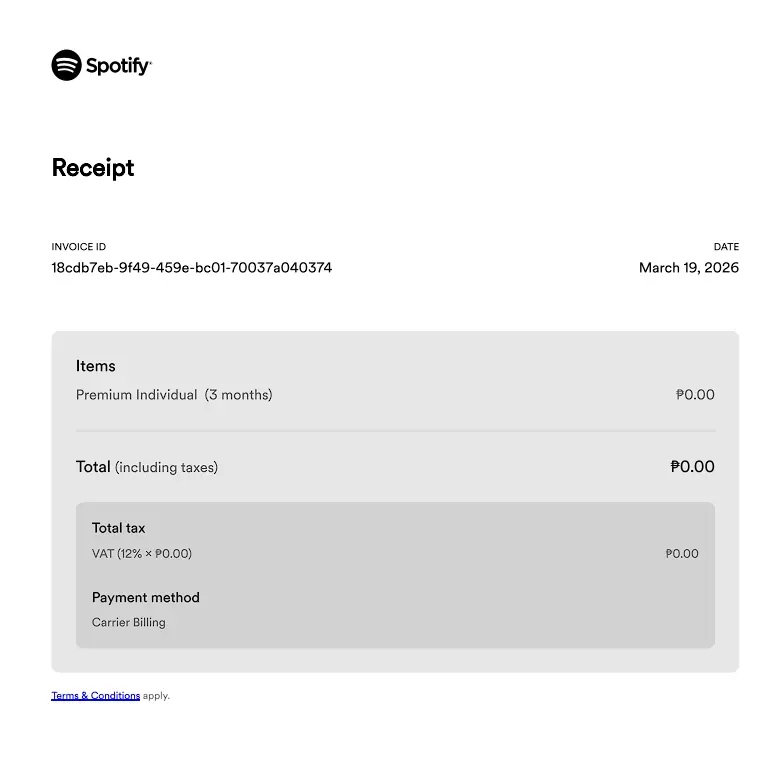The width and height of the screenshot is (763, 781).
Task: Click the Premium Individual item price
Action: 695,394
